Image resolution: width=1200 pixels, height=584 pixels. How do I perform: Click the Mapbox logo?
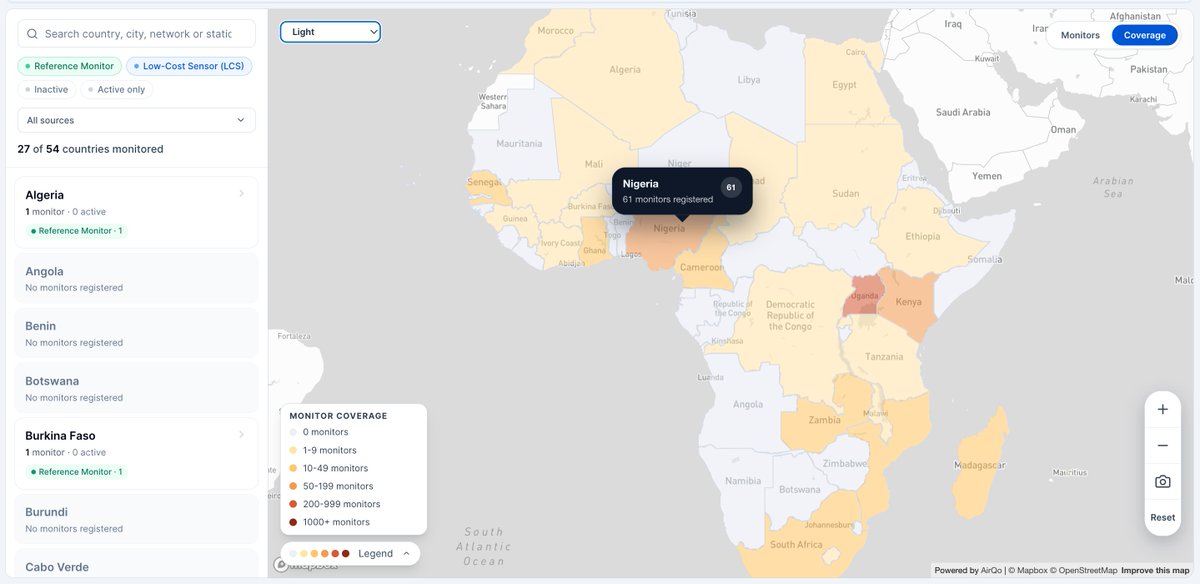point(308,565)
